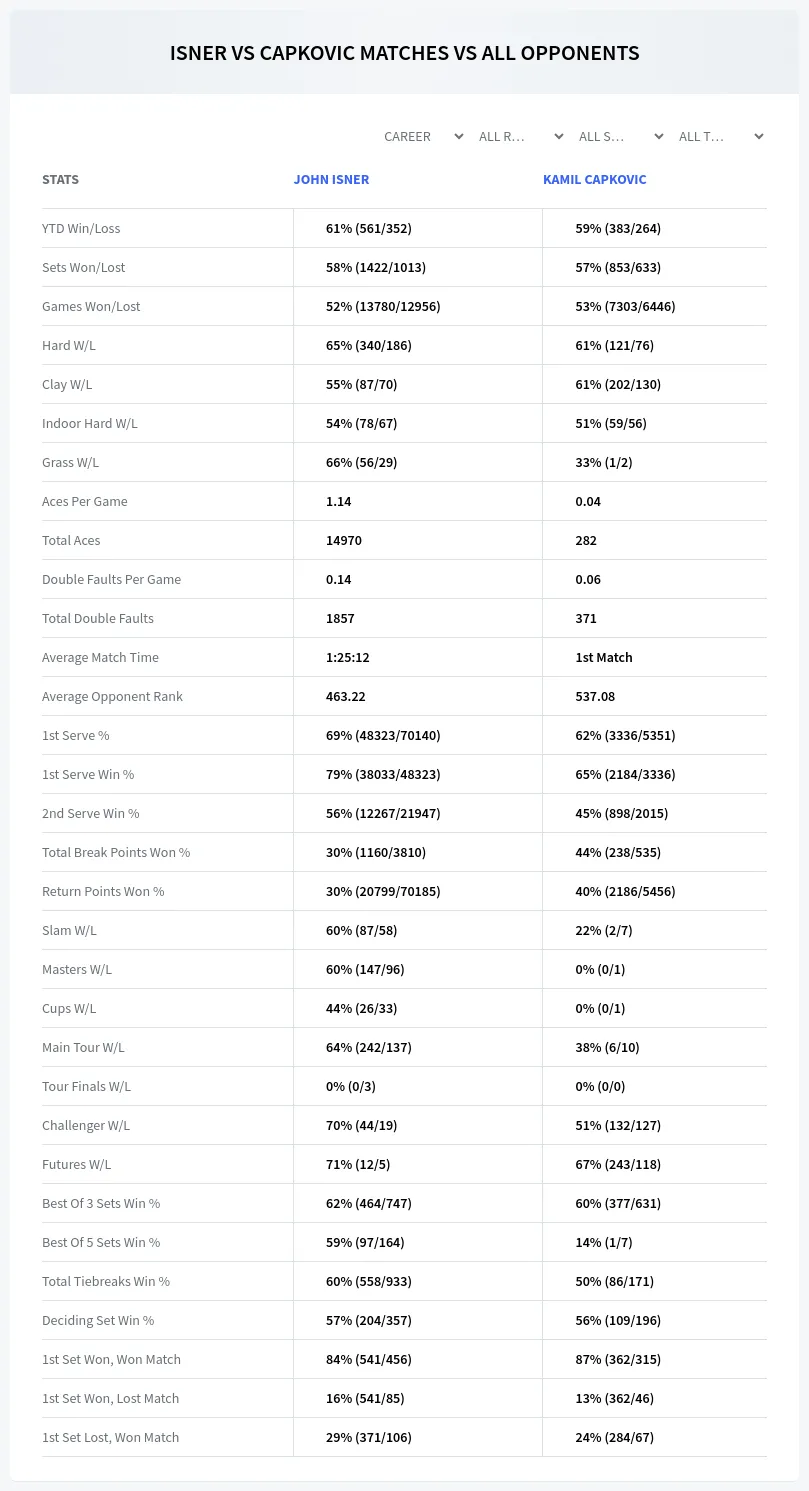The image size is (809, 1491).
Task: Click the chevron arrow beside ALL R…
Action: coord(559,136)
